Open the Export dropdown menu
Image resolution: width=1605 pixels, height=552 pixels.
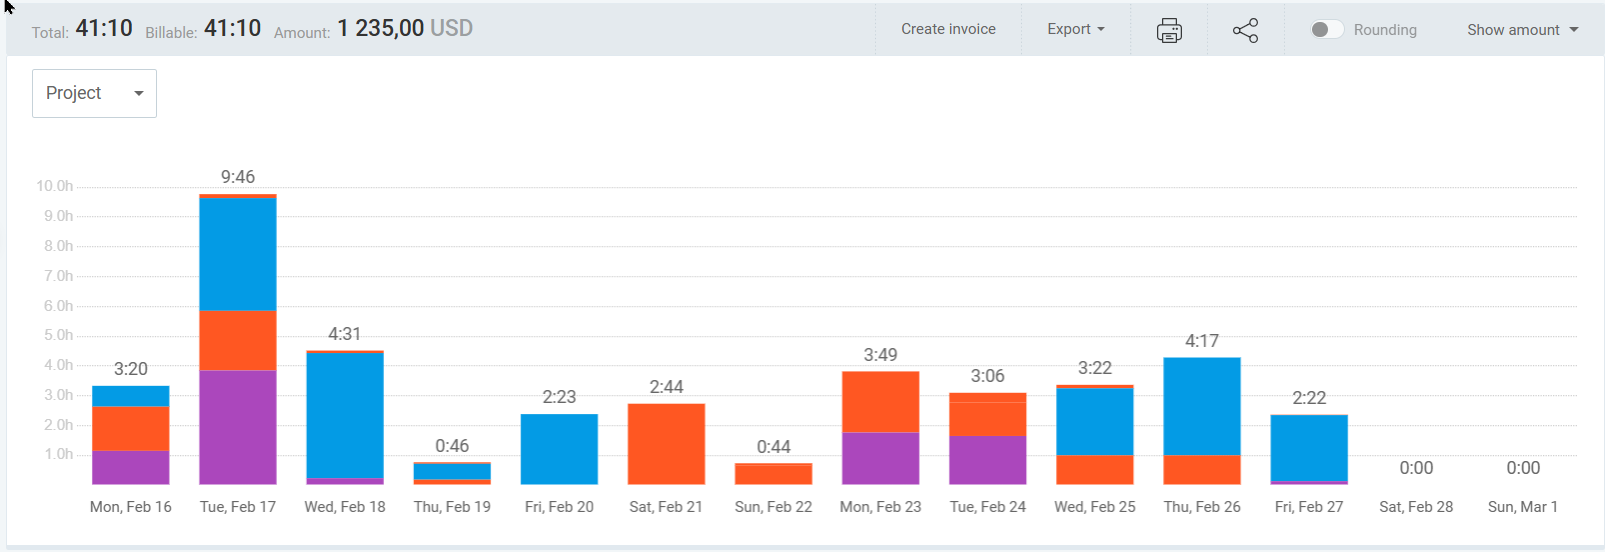click(1075, 30)
